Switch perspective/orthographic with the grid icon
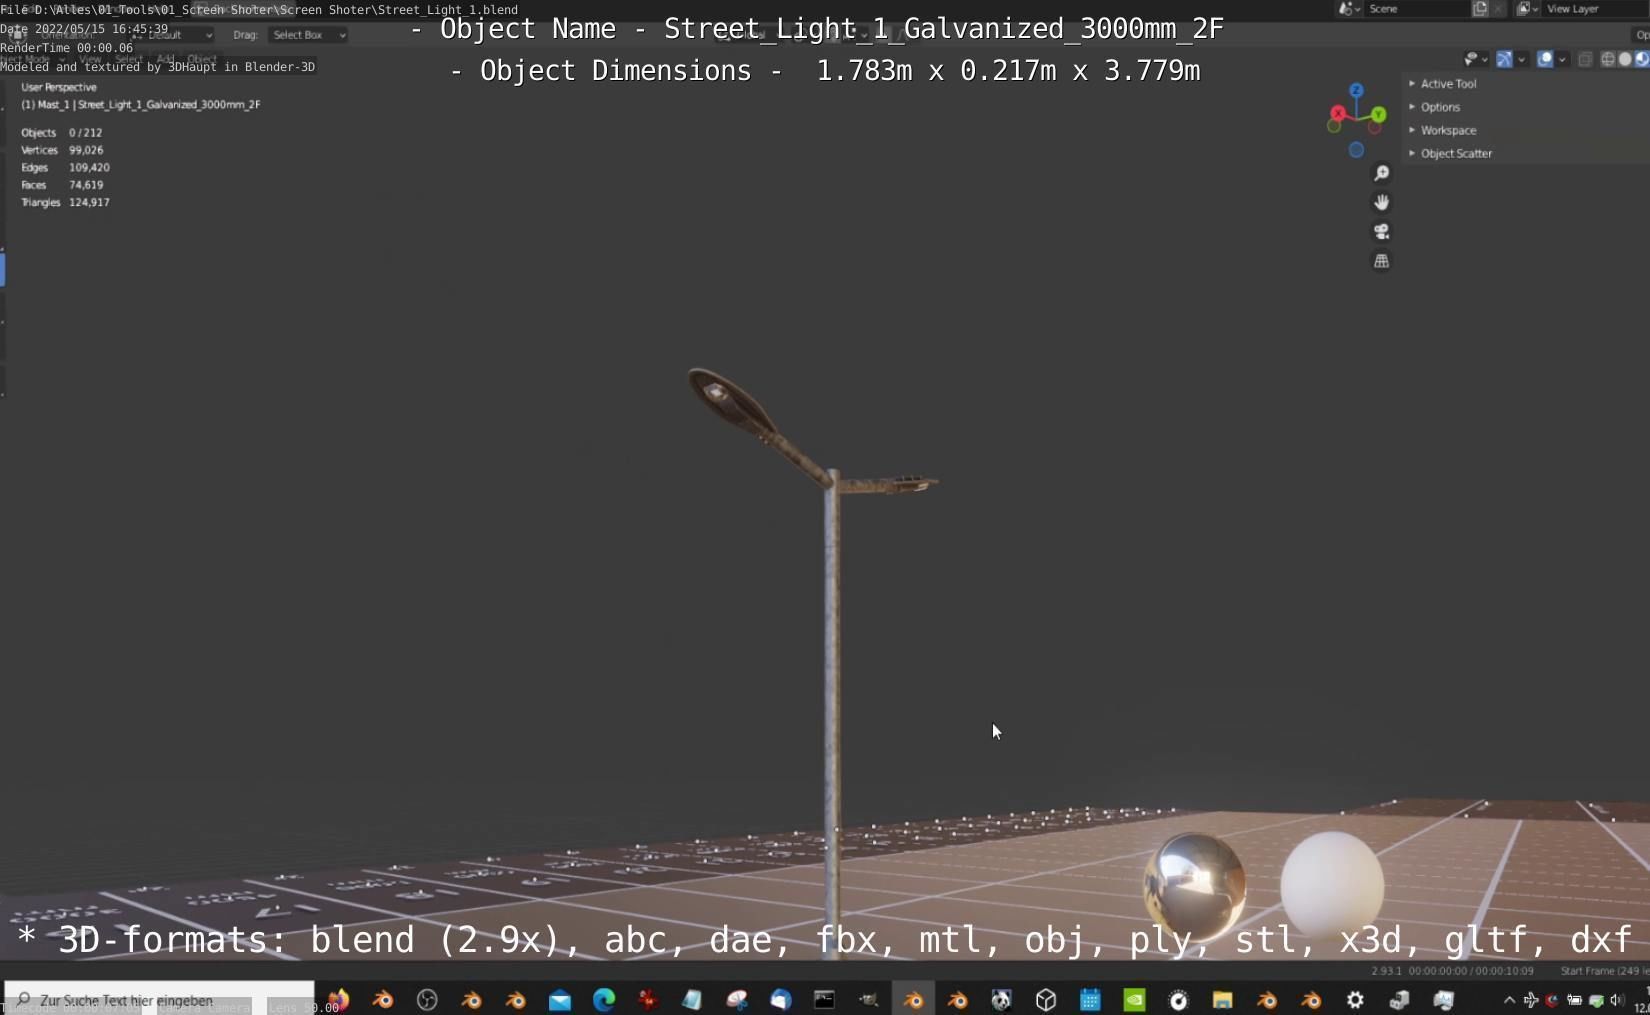Viewport: 1650px width, 1015px height. 1381,261
